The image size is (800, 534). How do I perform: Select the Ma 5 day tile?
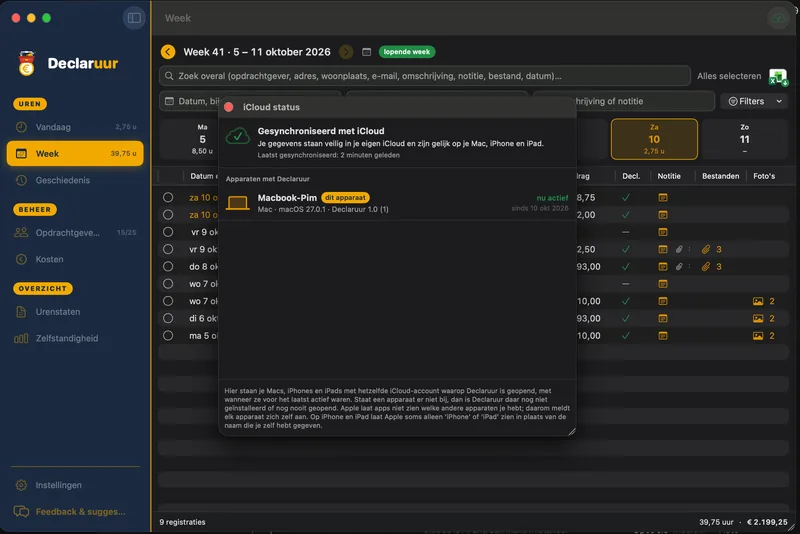(x=189, y=139)
